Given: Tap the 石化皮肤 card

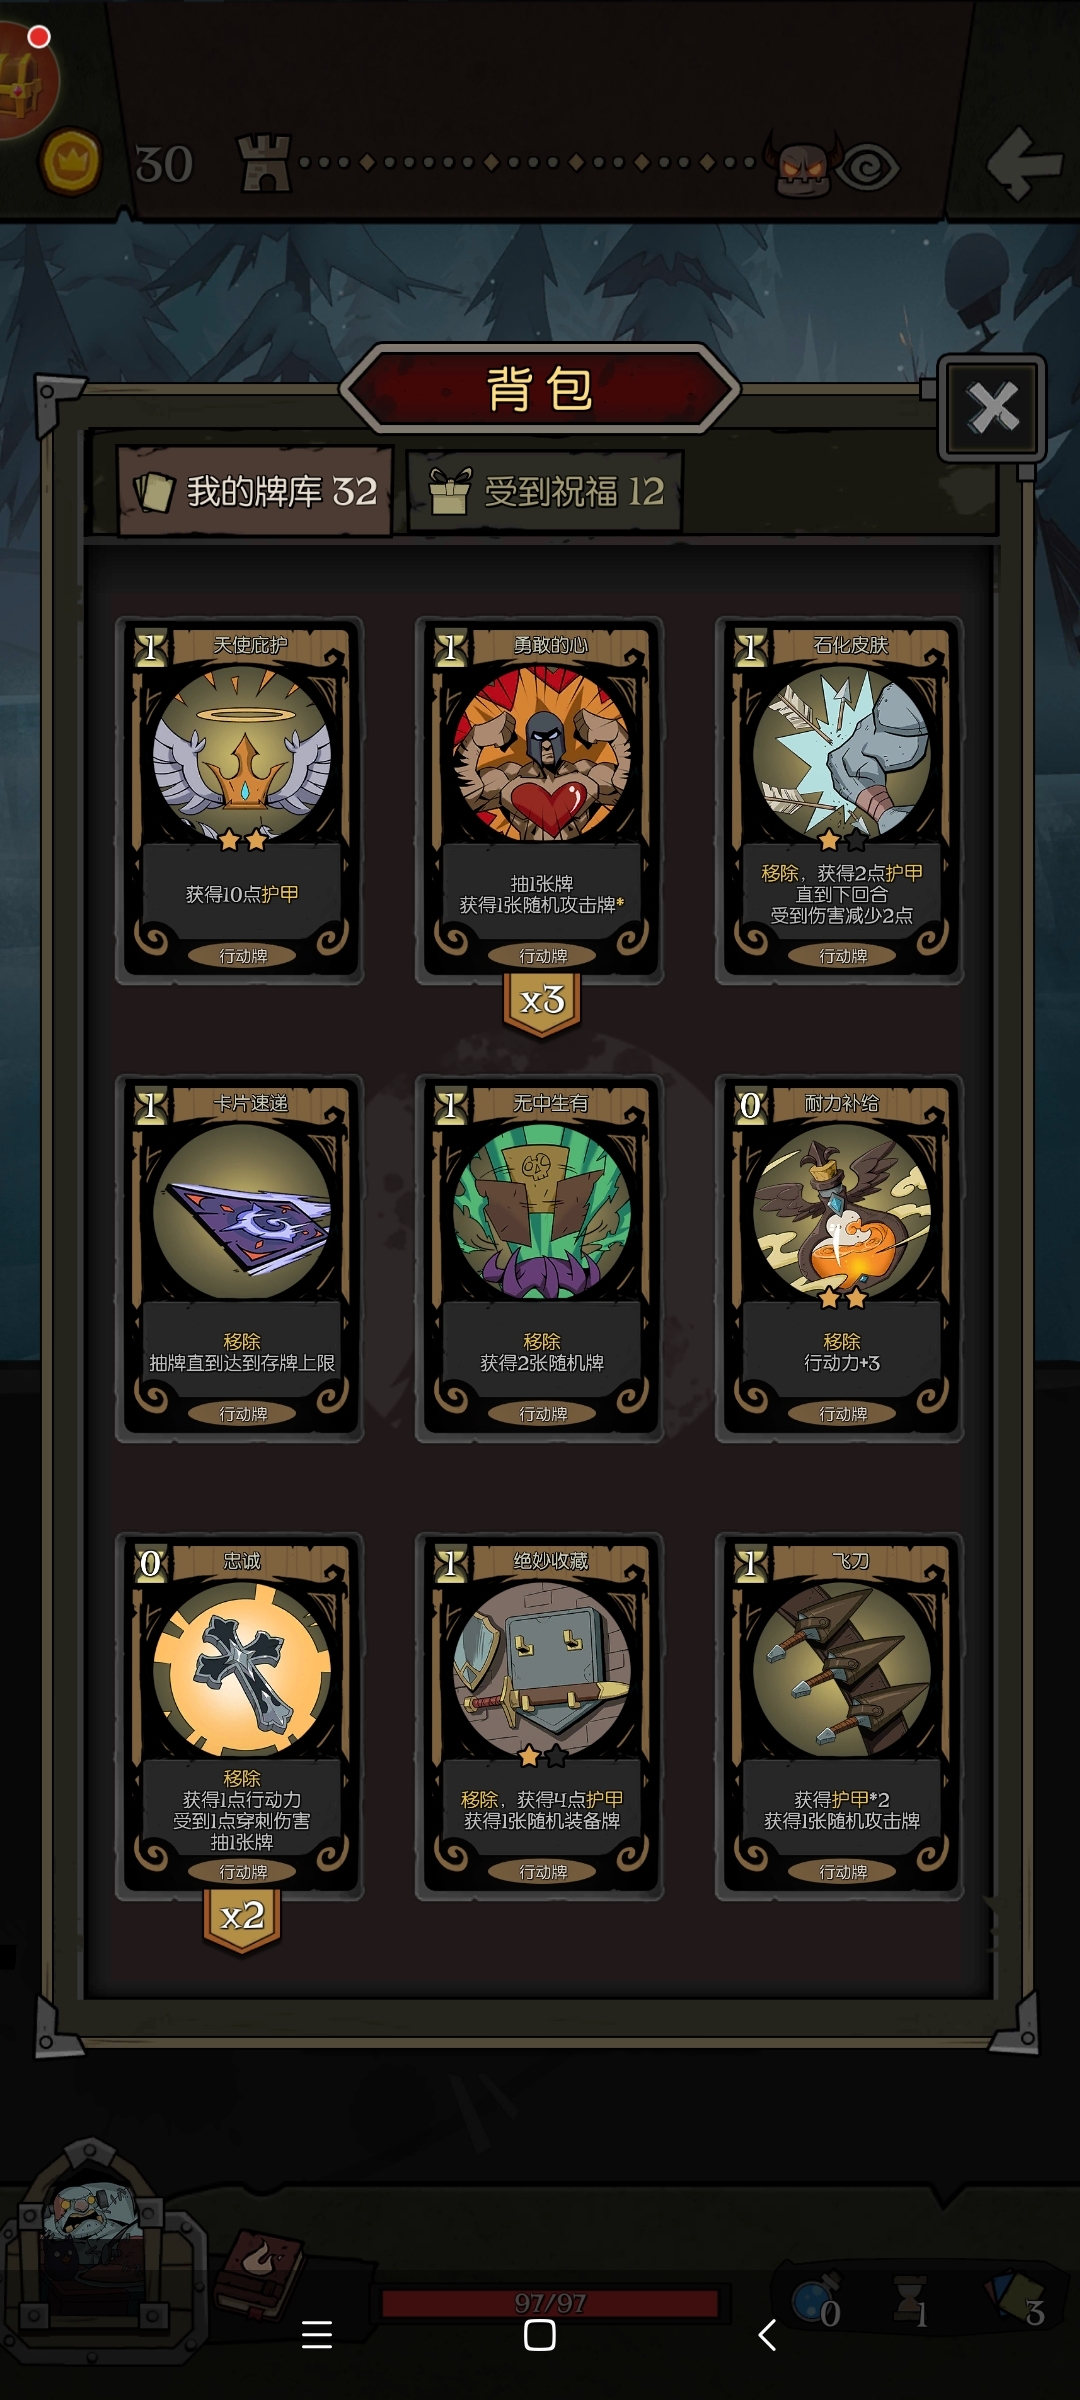Looking at the screenshot, I should point(840,800).
